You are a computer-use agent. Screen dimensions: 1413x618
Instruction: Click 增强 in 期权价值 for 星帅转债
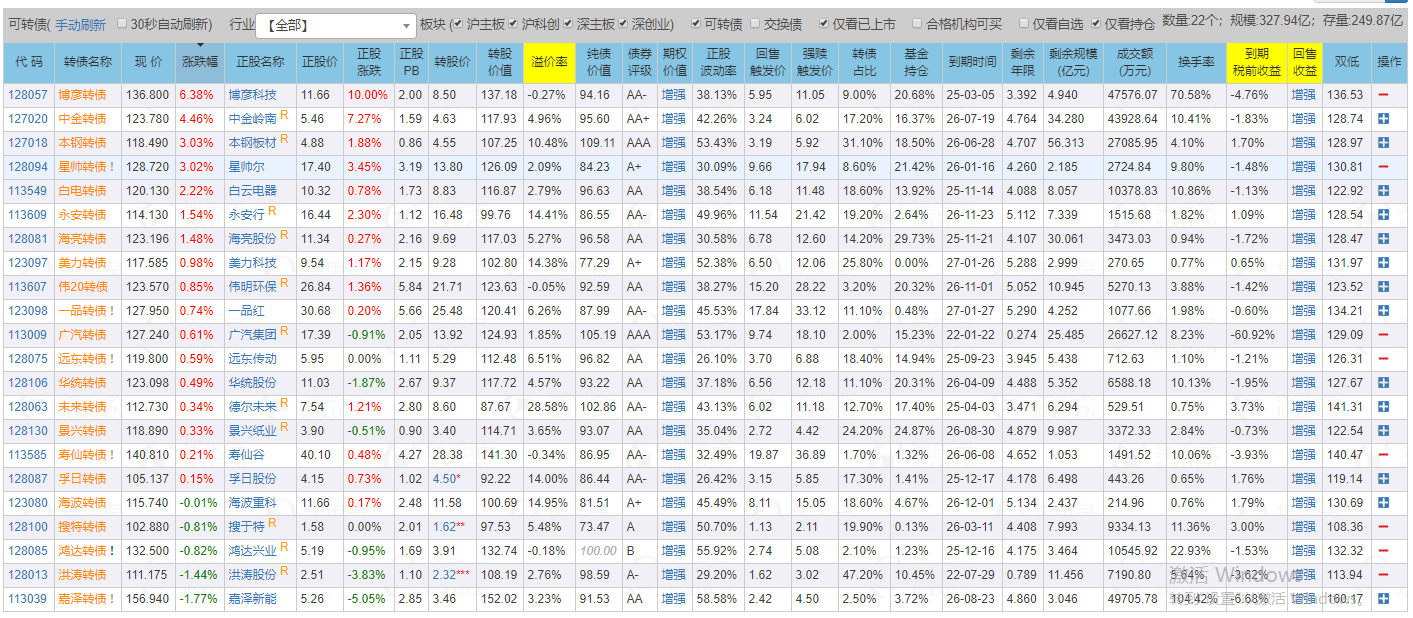point(674,167)
